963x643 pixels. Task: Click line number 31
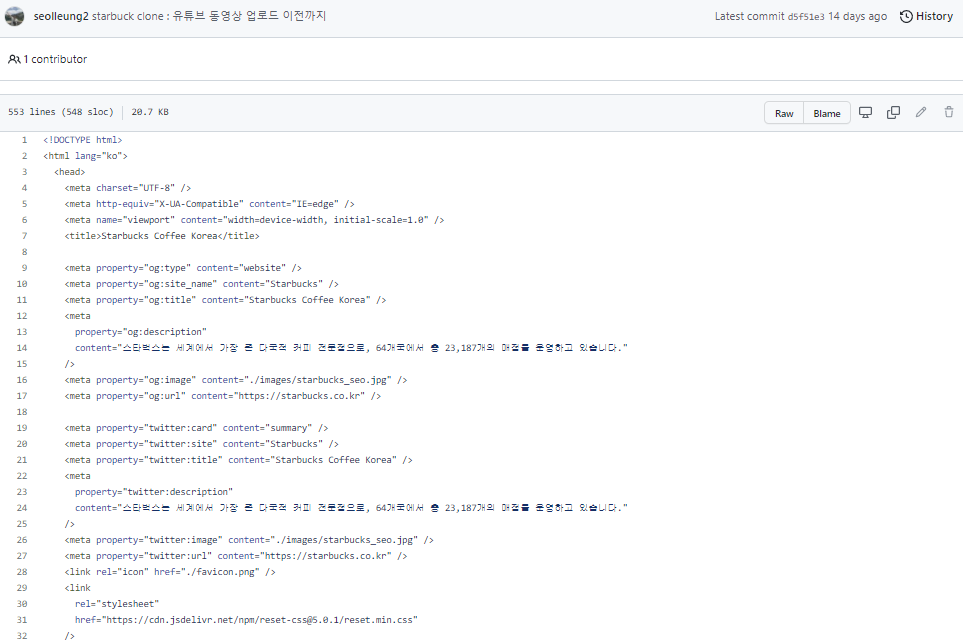[22, 620]
